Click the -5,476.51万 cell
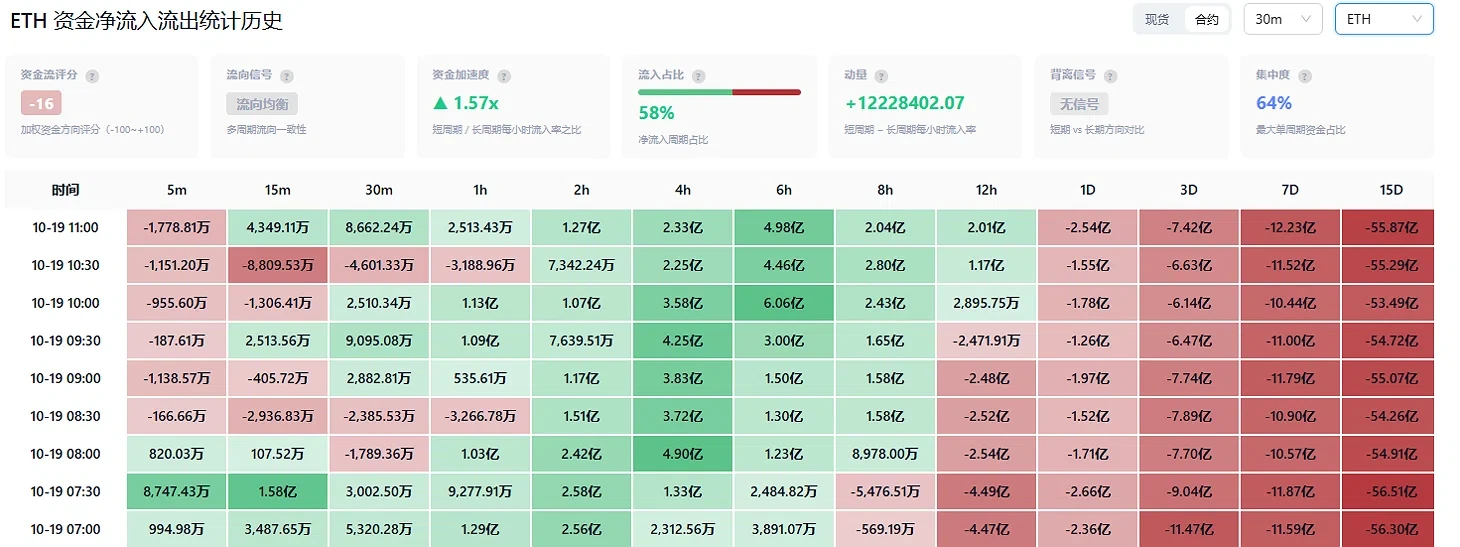Viewport: 1460px width, 547px height. click(x=885, y=491)
